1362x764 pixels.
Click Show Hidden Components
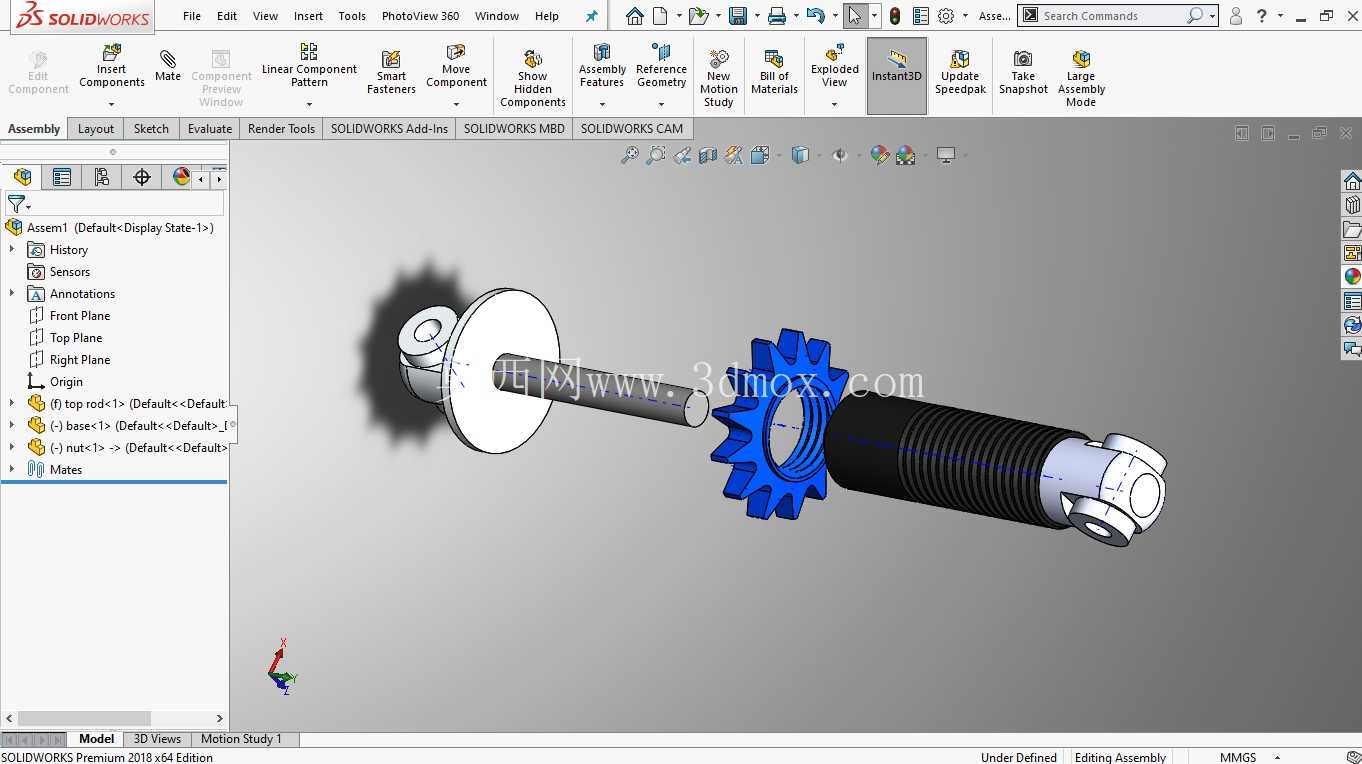tap(533, 78)
